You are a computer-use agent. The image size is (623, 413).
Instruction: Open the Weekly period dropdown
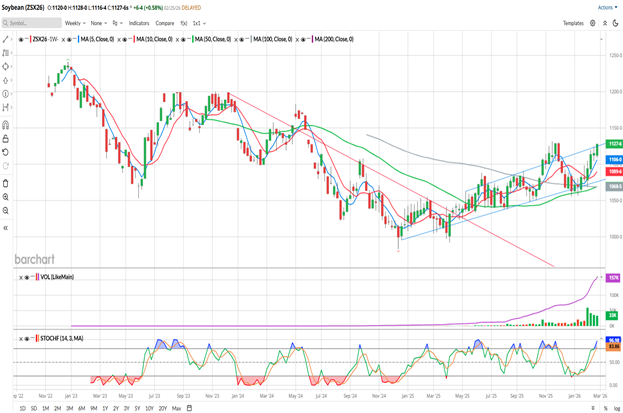[x=75, y=23]
